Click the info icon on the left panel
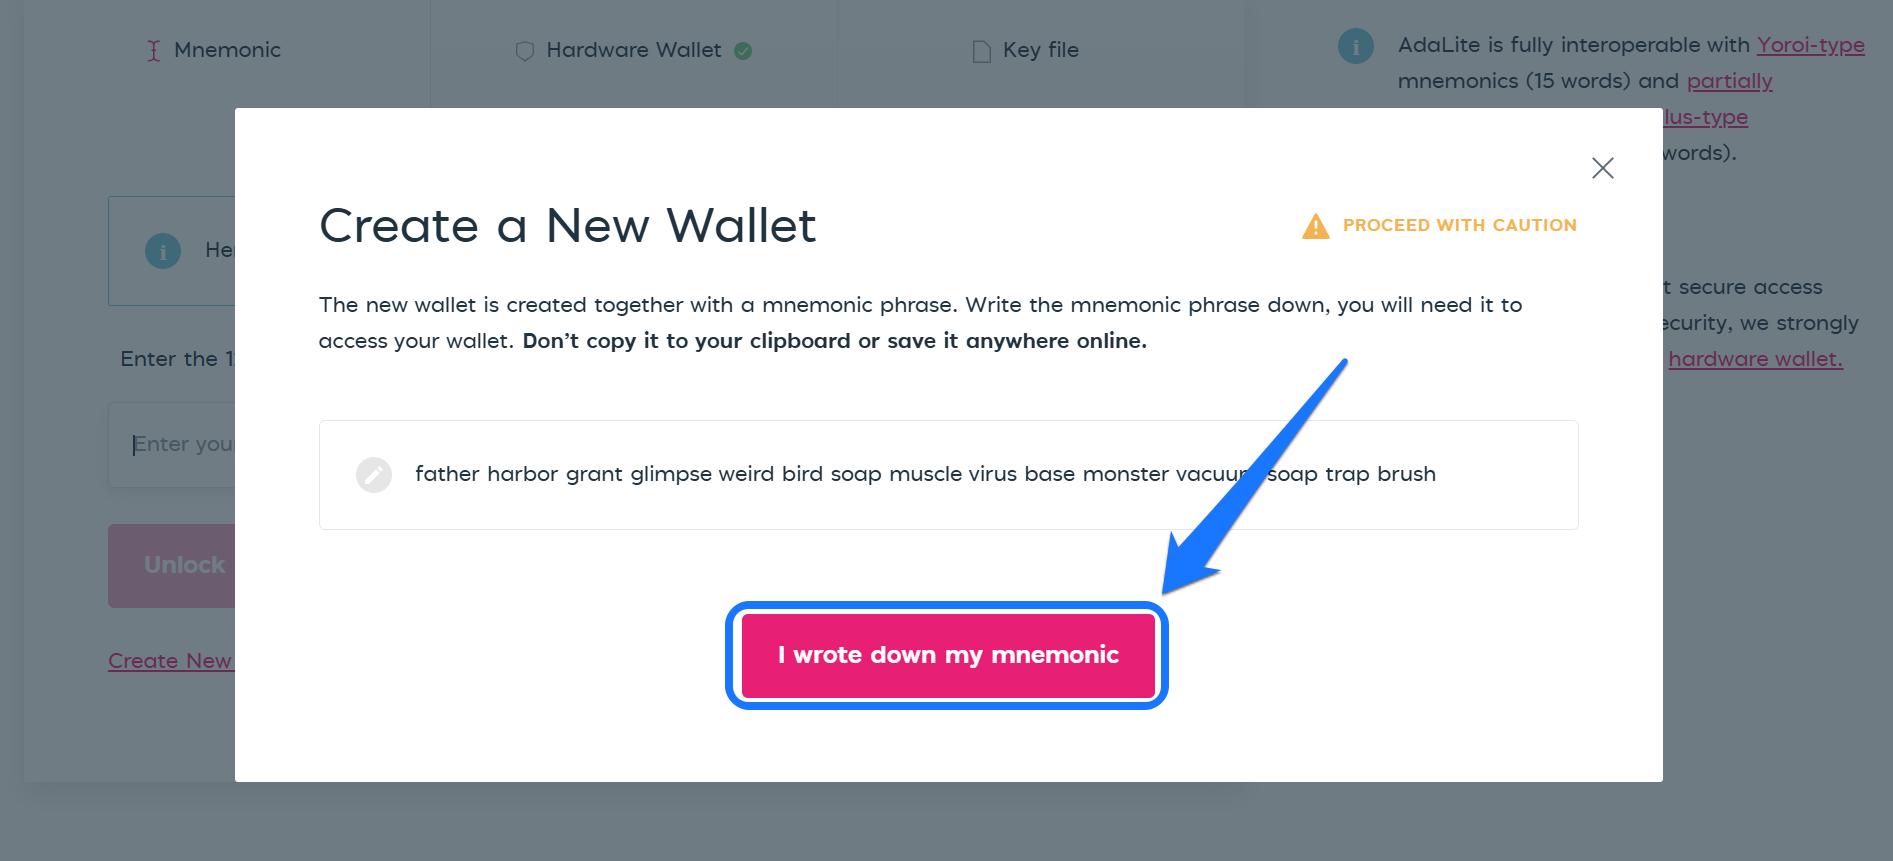1893x861 pixels. (x=162, y=251)
